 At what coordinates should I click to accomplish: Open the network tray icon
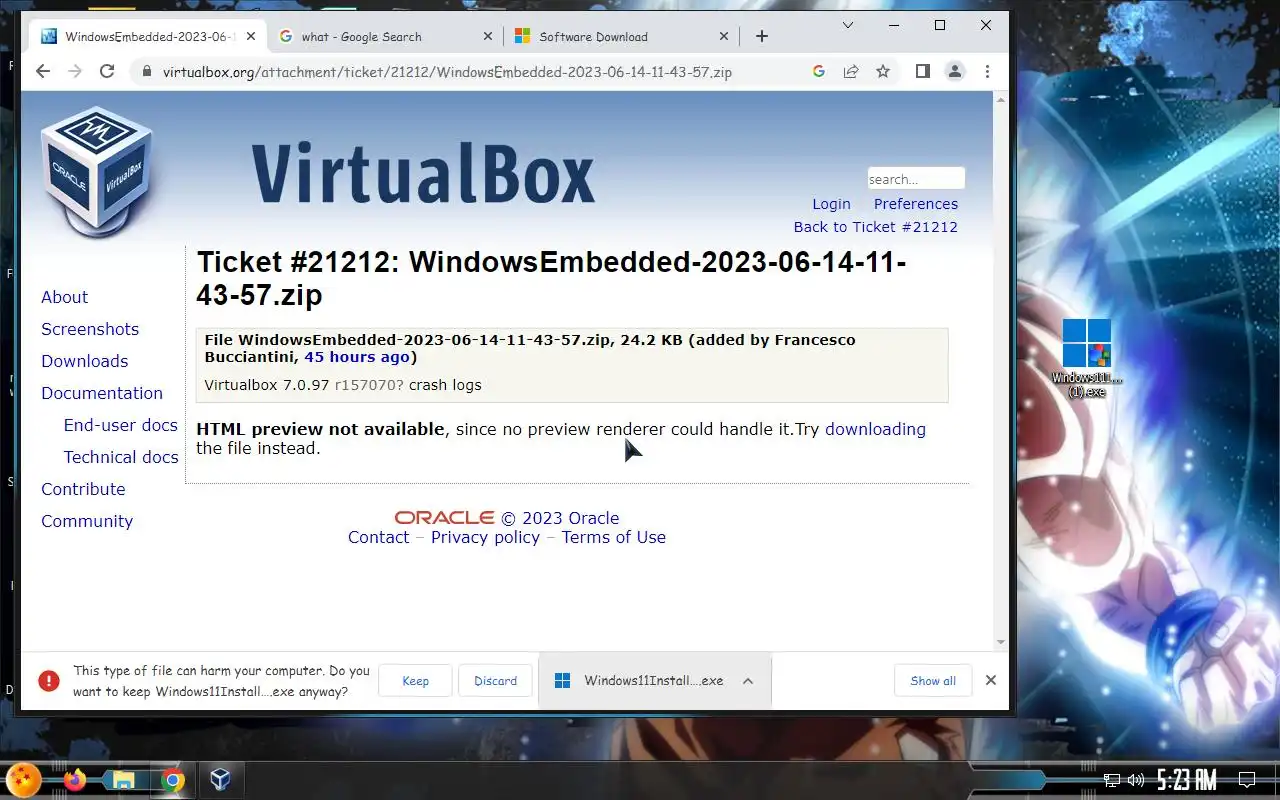[x=1111, y=780]
